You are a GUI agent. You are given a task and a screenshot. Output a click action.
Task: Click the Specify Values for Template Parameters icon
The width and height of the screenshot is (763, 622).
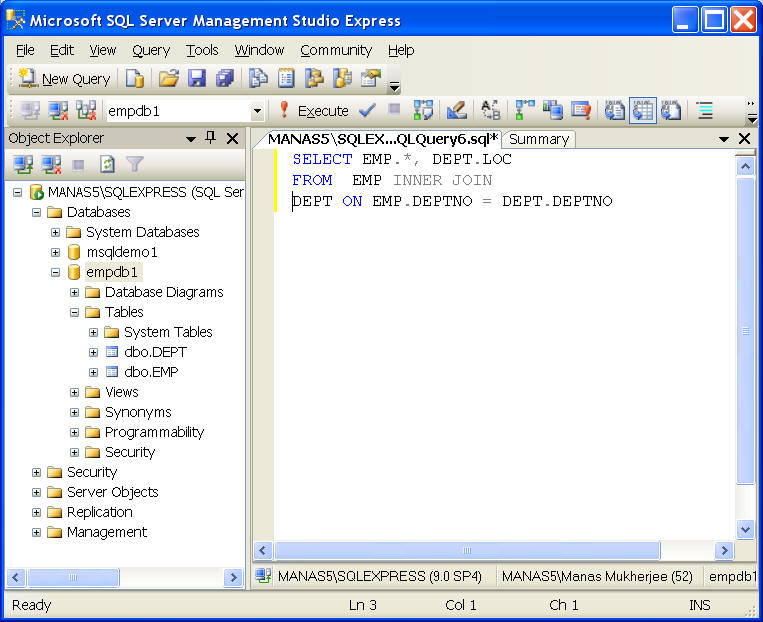coord(490,110)
